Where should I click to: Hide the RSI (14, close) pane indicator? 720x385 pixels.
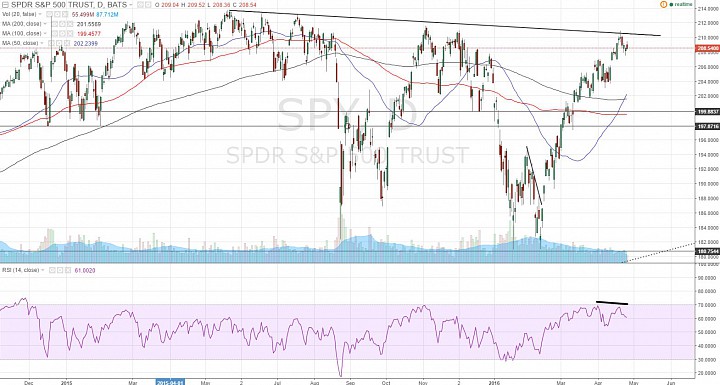pos(52,271)
